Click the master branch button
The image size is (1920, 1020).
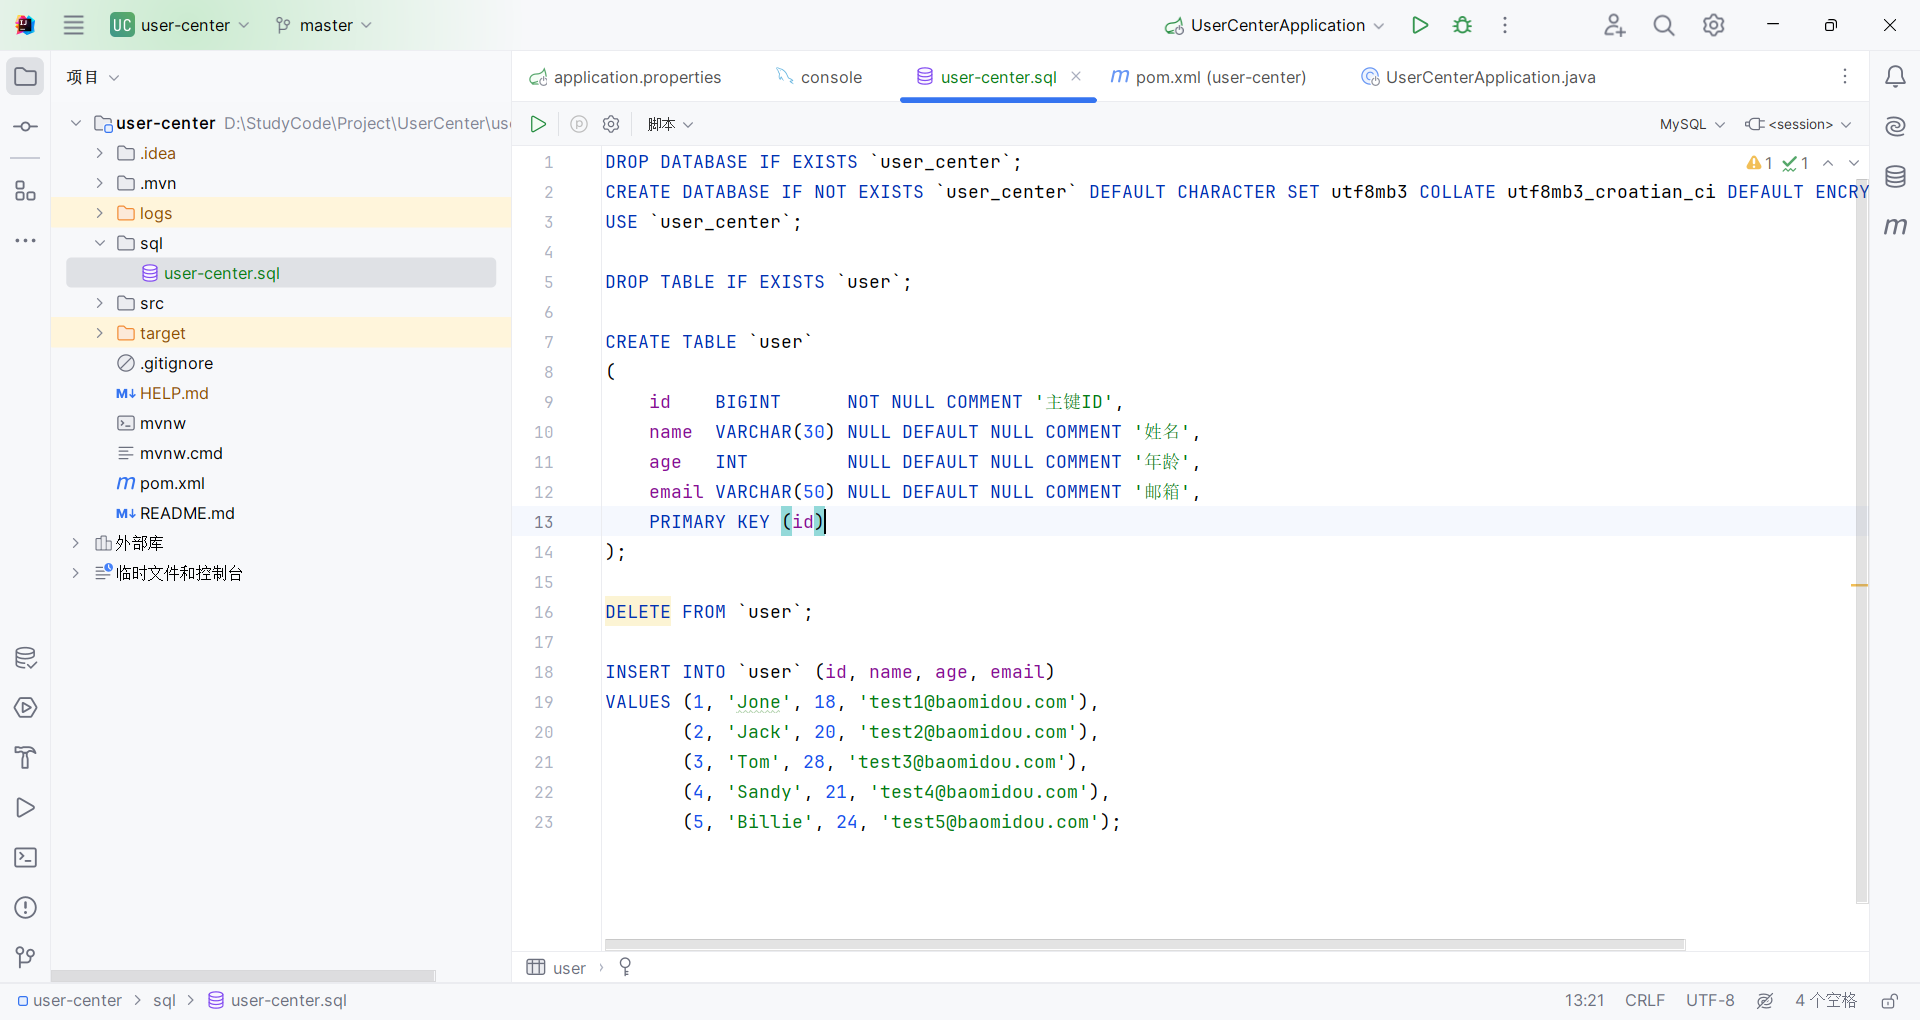pyautogui.click(x=324, y=25)
